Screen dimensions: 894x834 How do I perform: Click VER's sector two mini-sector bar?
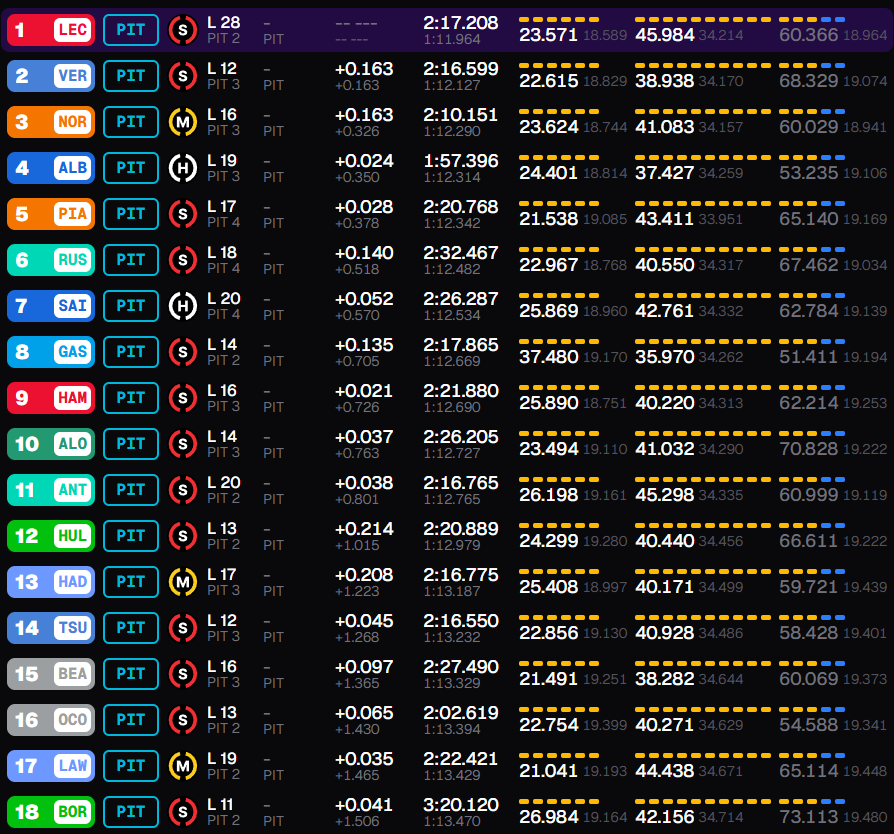tap(703, 66)
